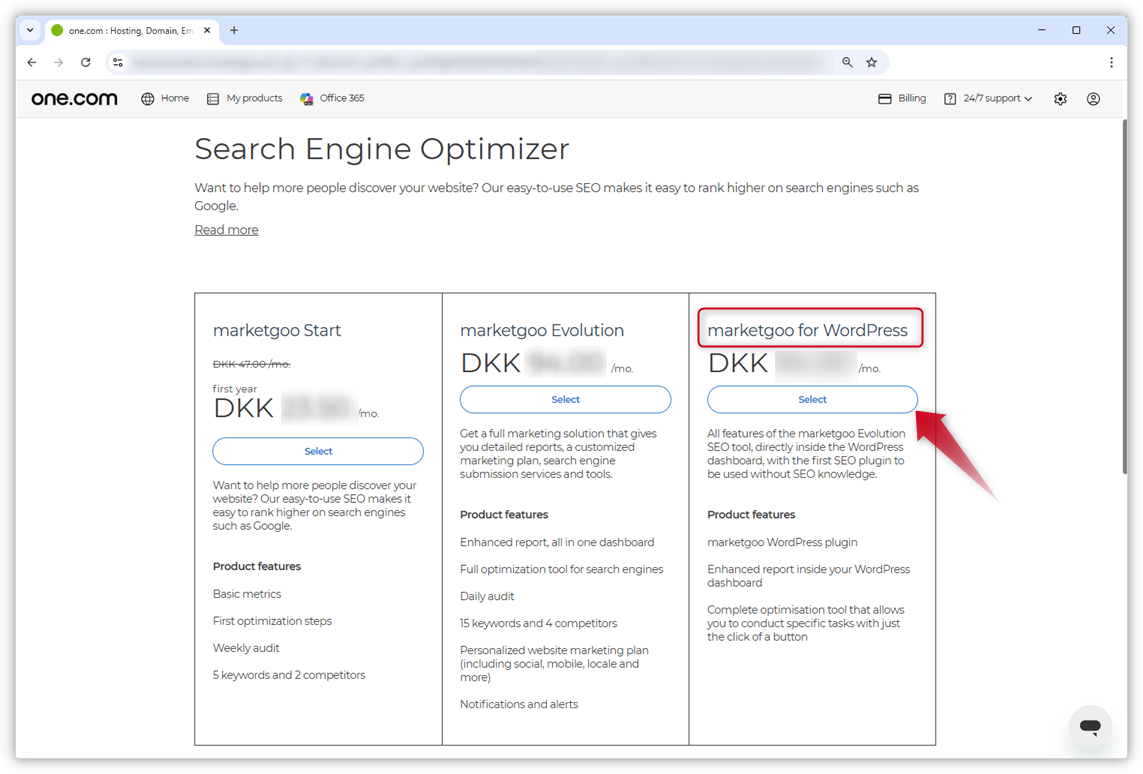The image size is (1143, 774).
Task: Expand the 24/7 support dropdown
Action: click(988, 98)
